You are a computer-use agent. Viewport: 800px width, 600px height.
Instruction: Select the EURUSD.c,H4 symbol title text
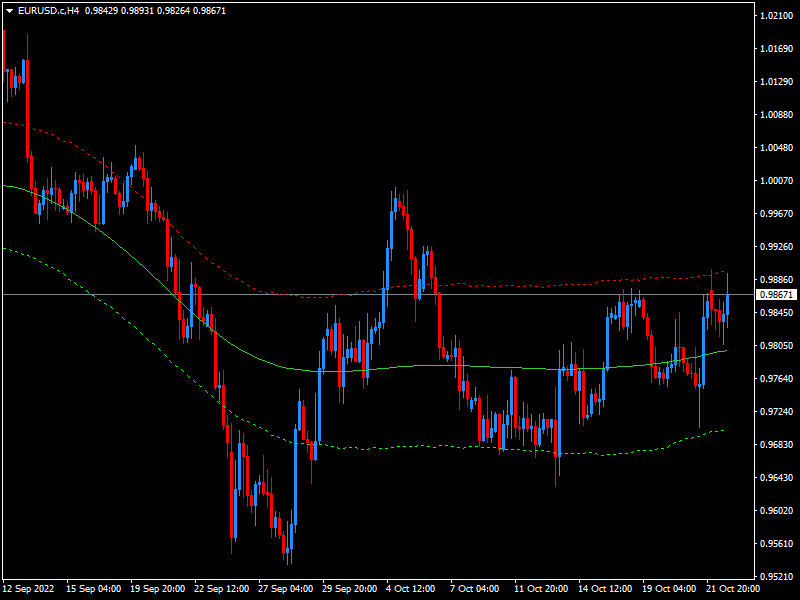point(48,11)
